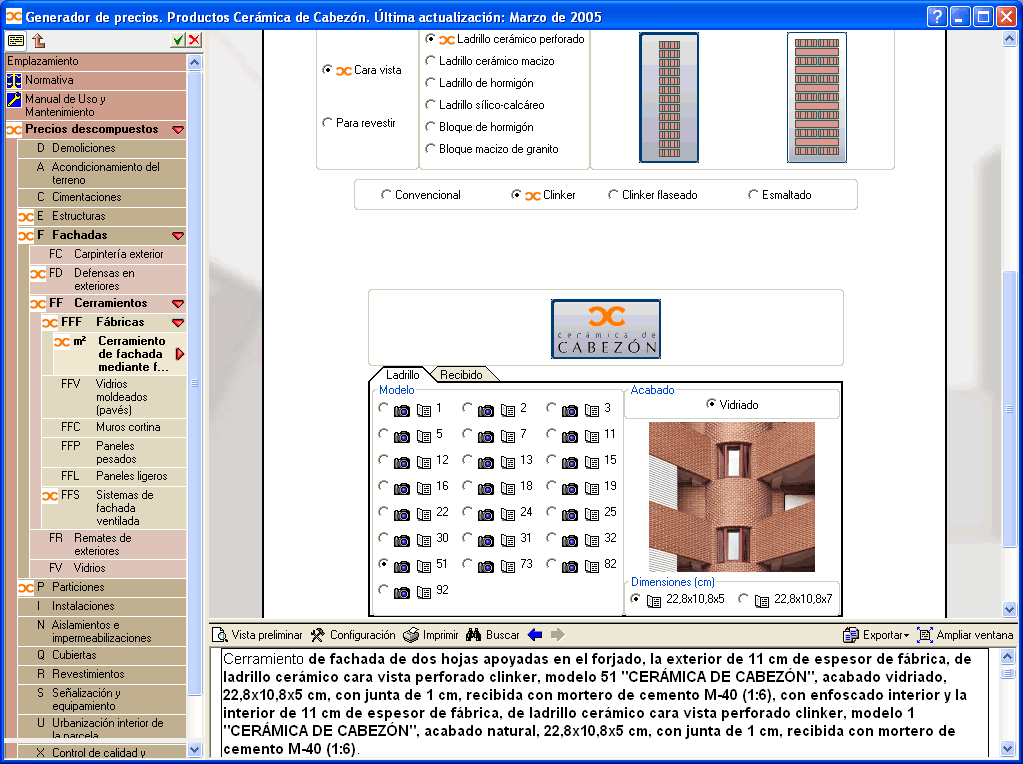The image size is (1023, 764).
Task: Click the red X cancel icon
Action: click(193, 40)
